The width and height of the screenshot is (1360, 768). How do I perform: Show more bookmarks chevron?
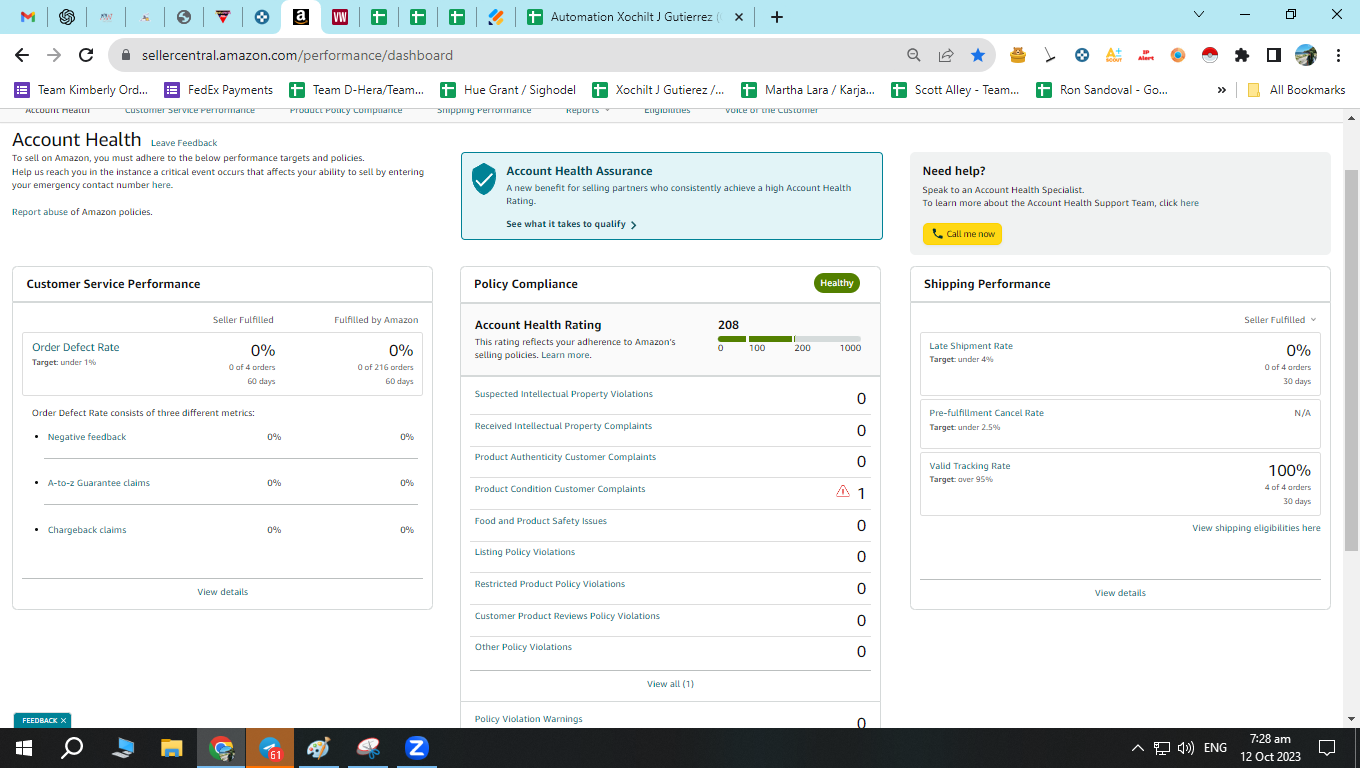(1221, 90)
